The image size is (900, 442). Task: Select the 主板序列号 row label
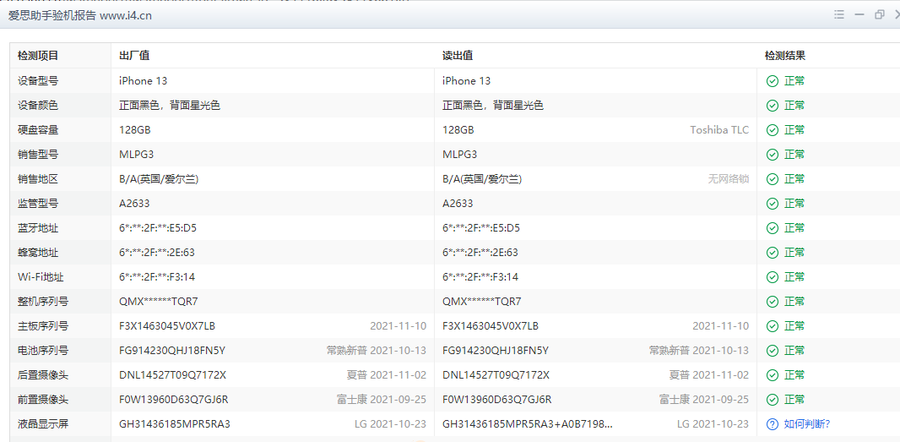click(43, 326)
